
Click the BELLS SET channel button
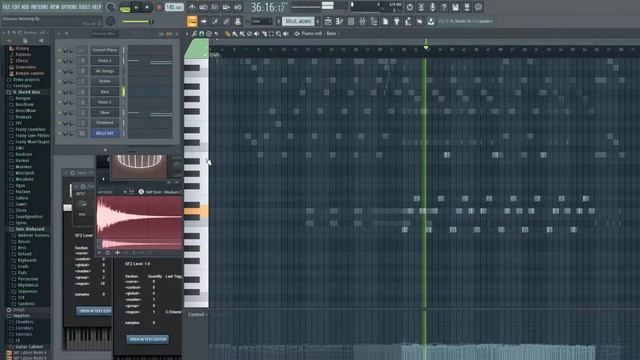pyautogui.click(x=104, y=133)
